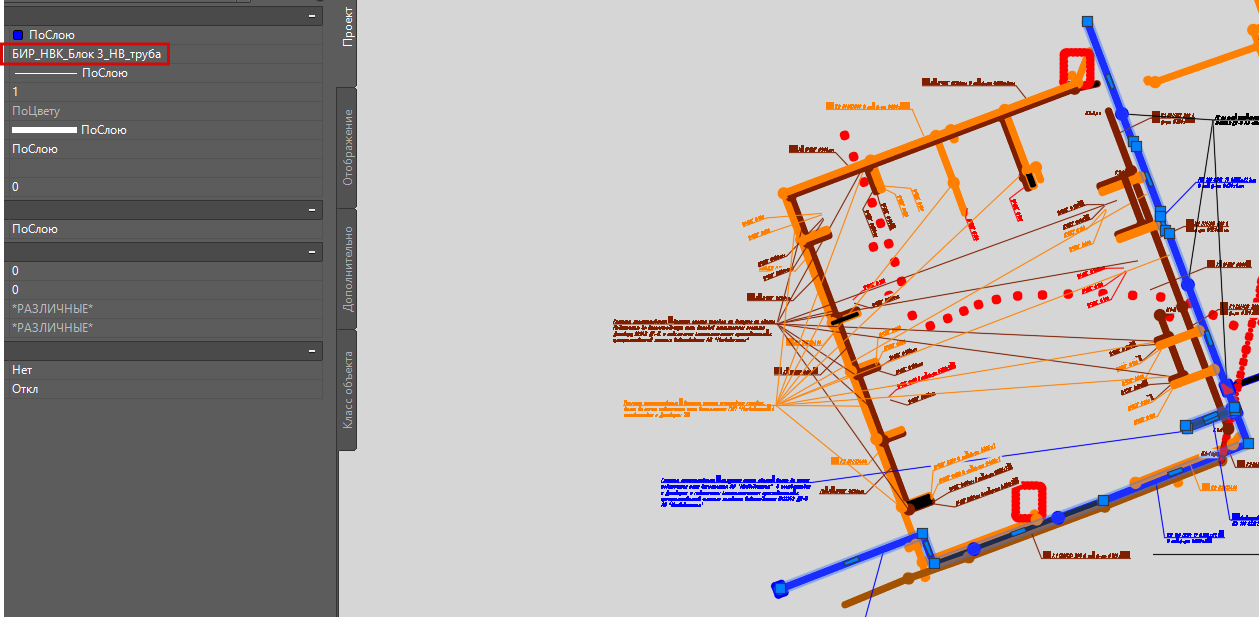The image size is (1259, 617).
Task: Click blue grip at lower-left end of blue pipe
Action: tap(779, 590)
